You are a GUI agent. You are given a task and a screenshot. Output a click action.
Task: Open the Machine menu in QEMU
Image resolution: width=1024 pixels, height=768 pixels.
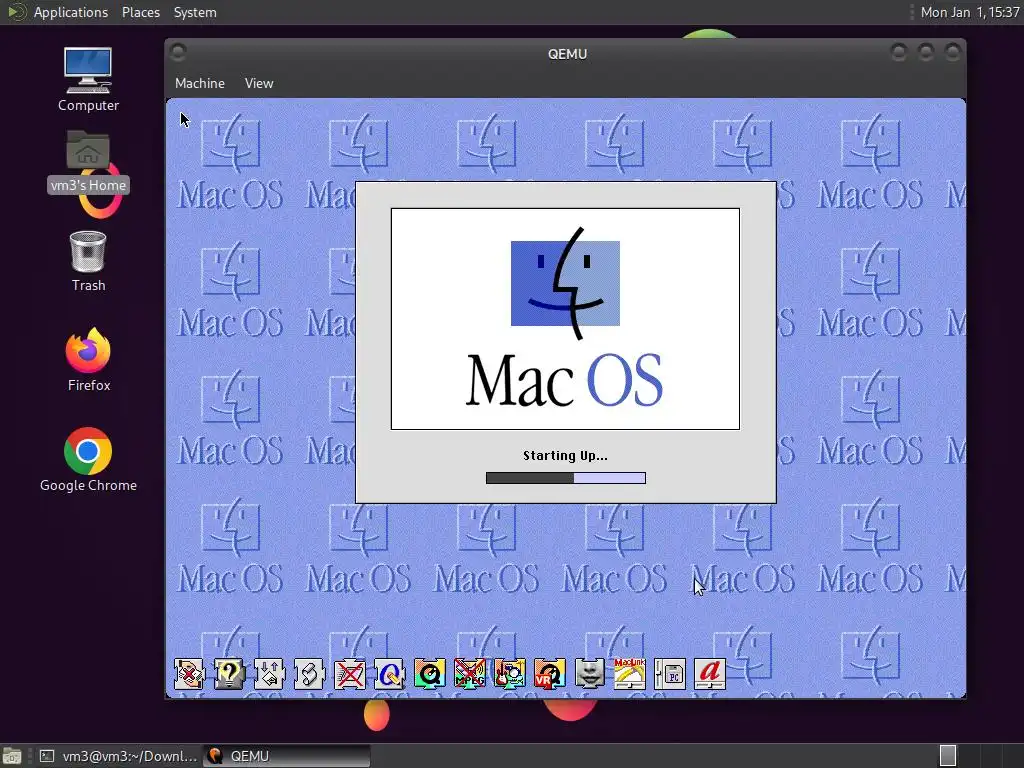click(x=200, y=83)
